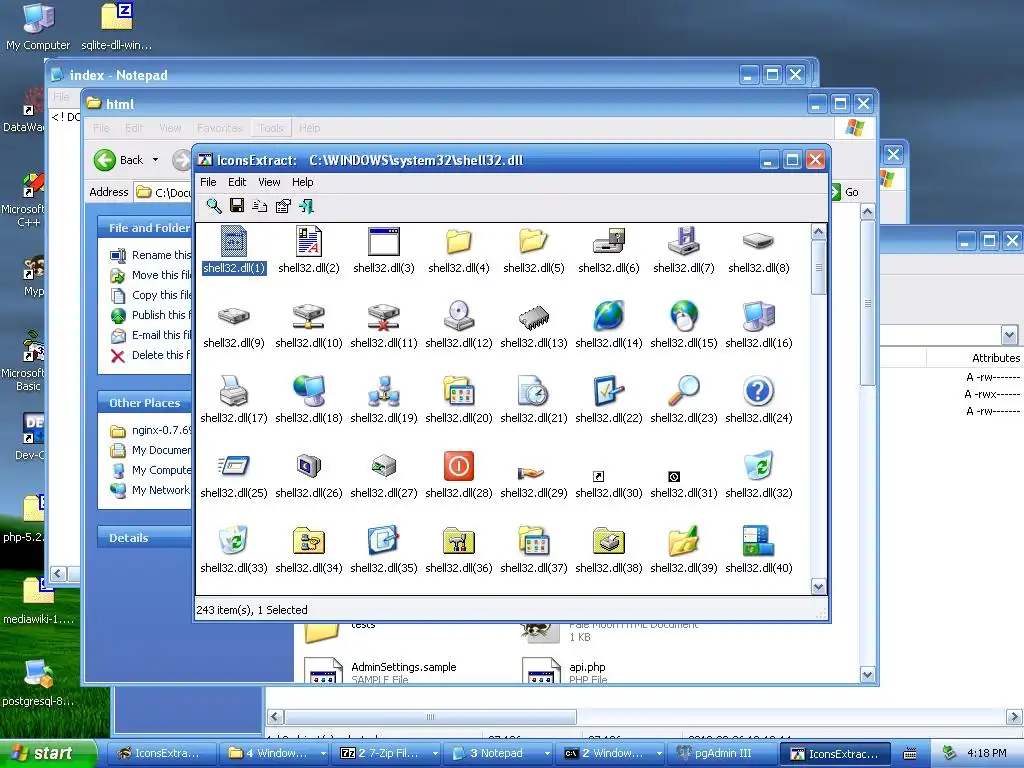Click Go button in html window address bar
The height and width of the screenshot is (768, 1024).
pyautogui.click(x=845, y=192)
